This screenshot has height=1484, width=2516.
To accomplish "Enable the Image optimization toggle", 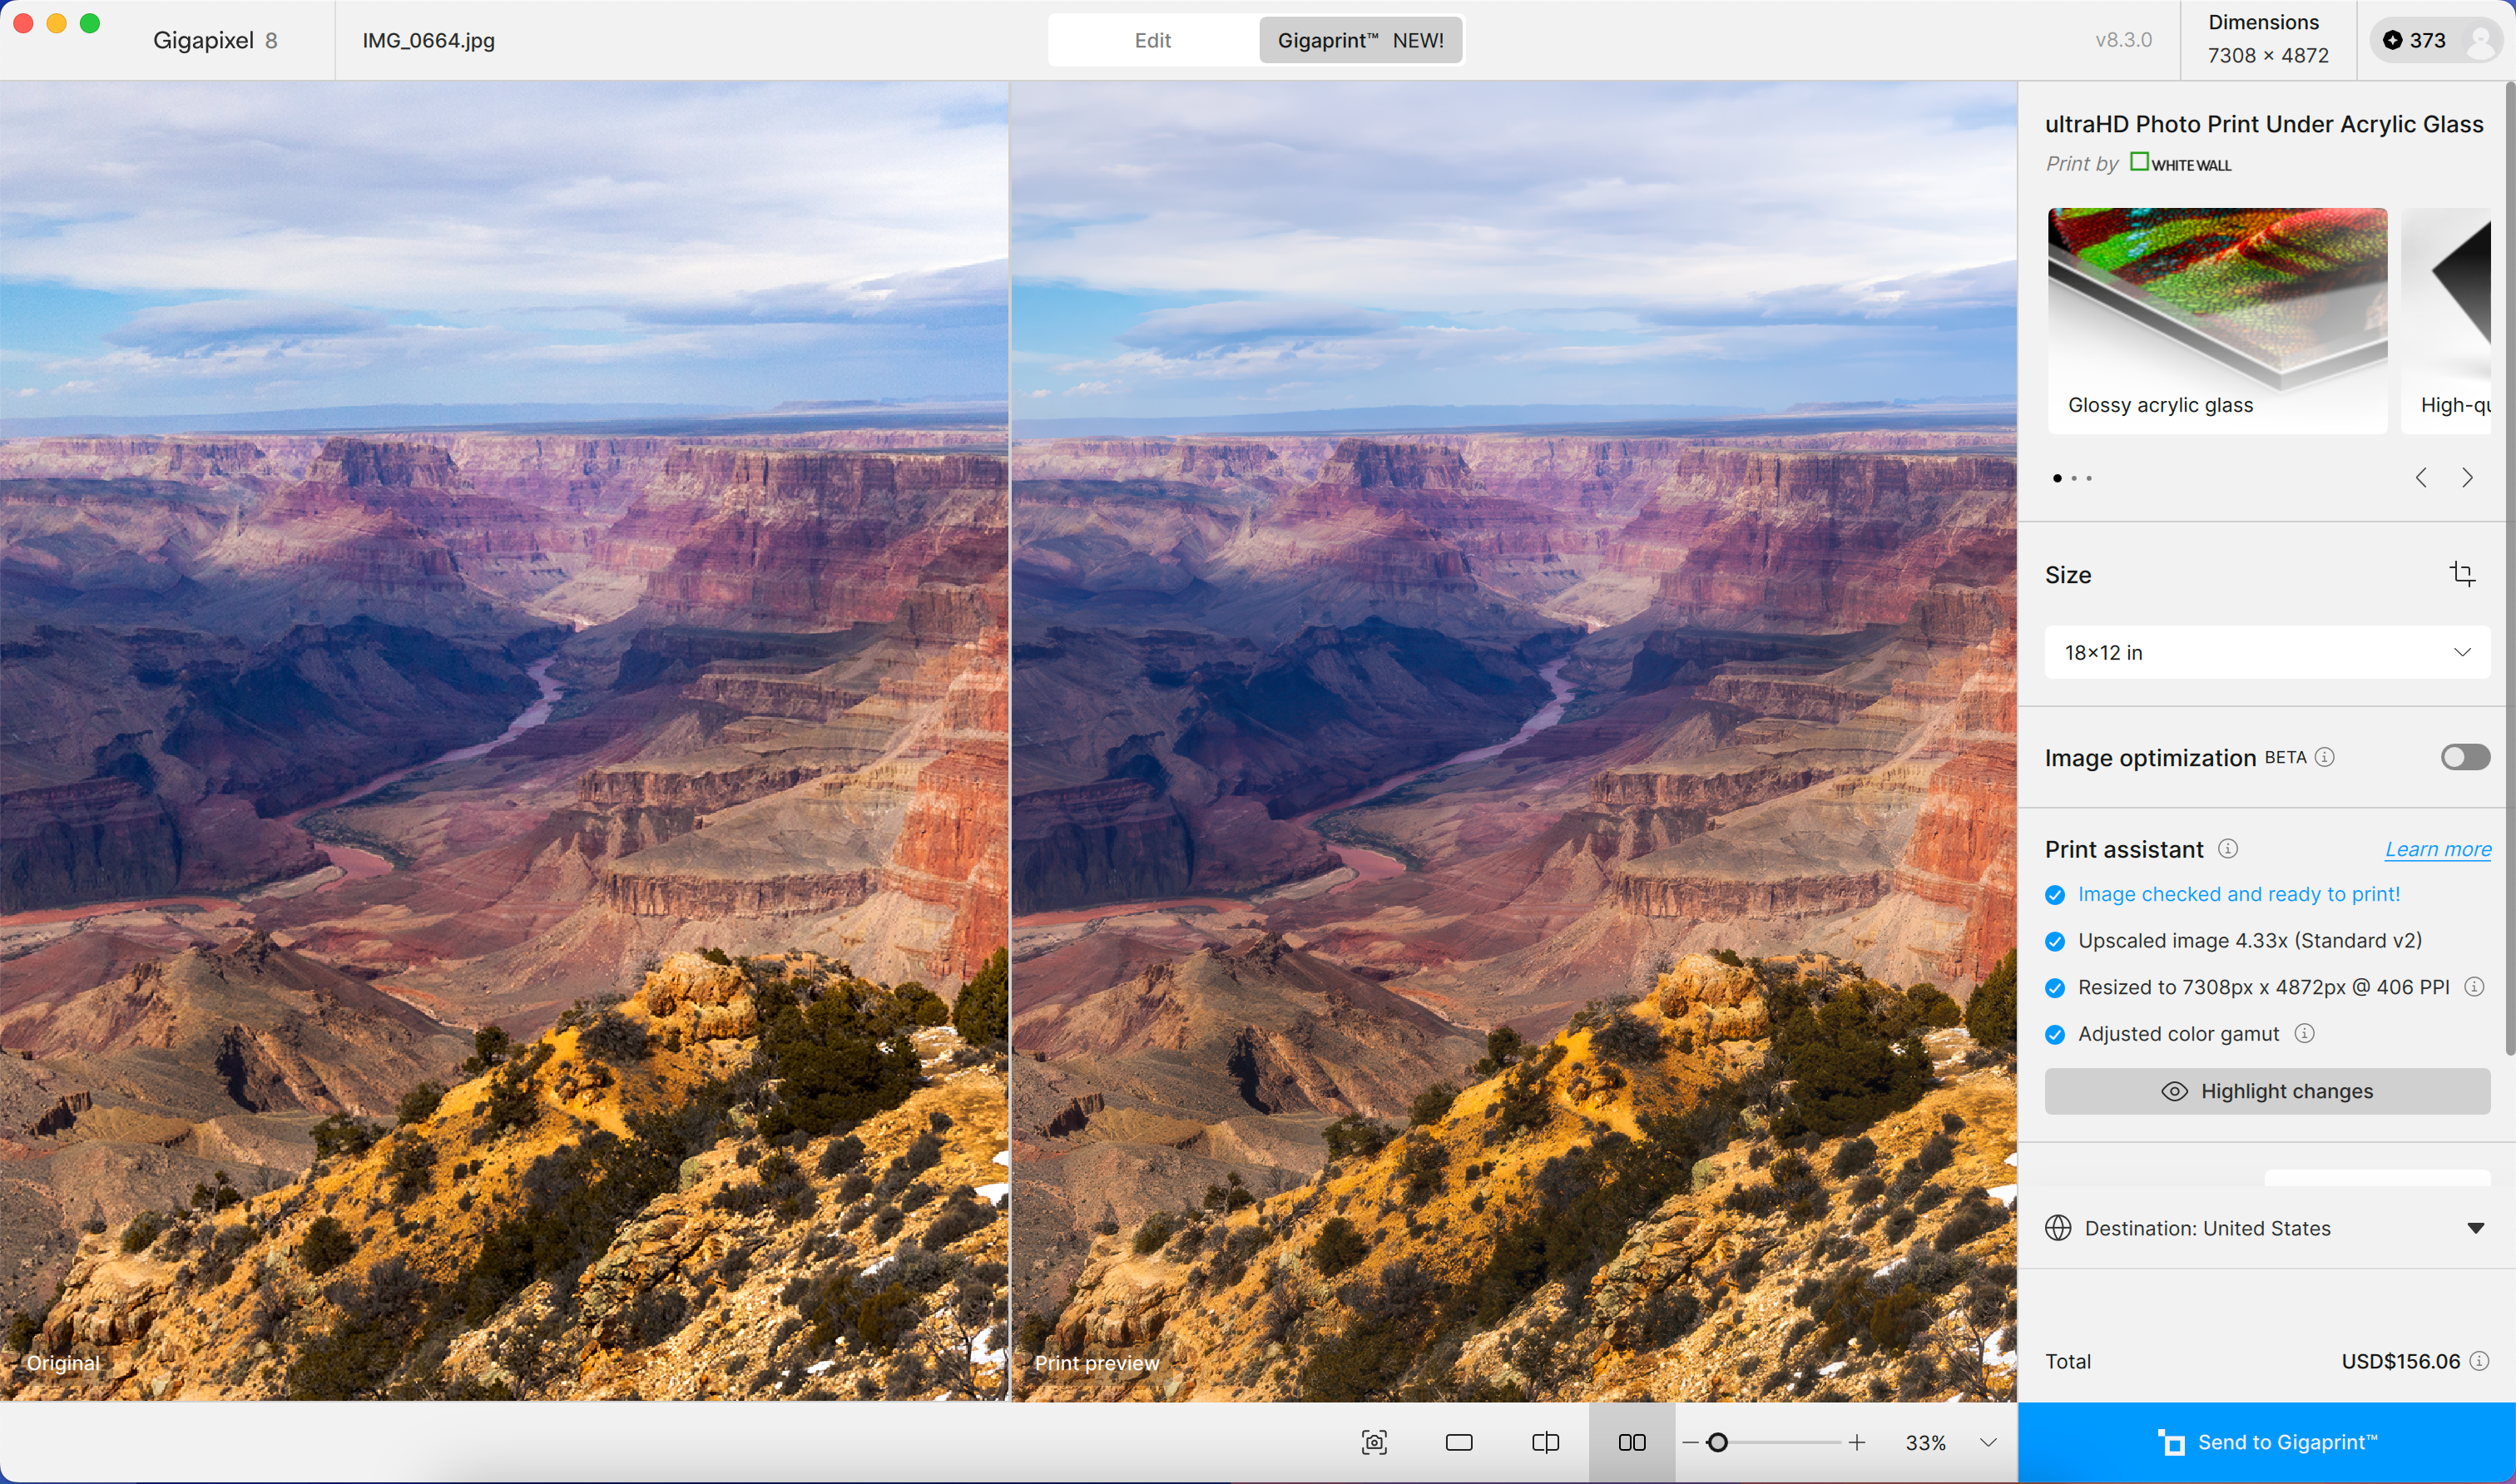I will (x=2464, y=757).
